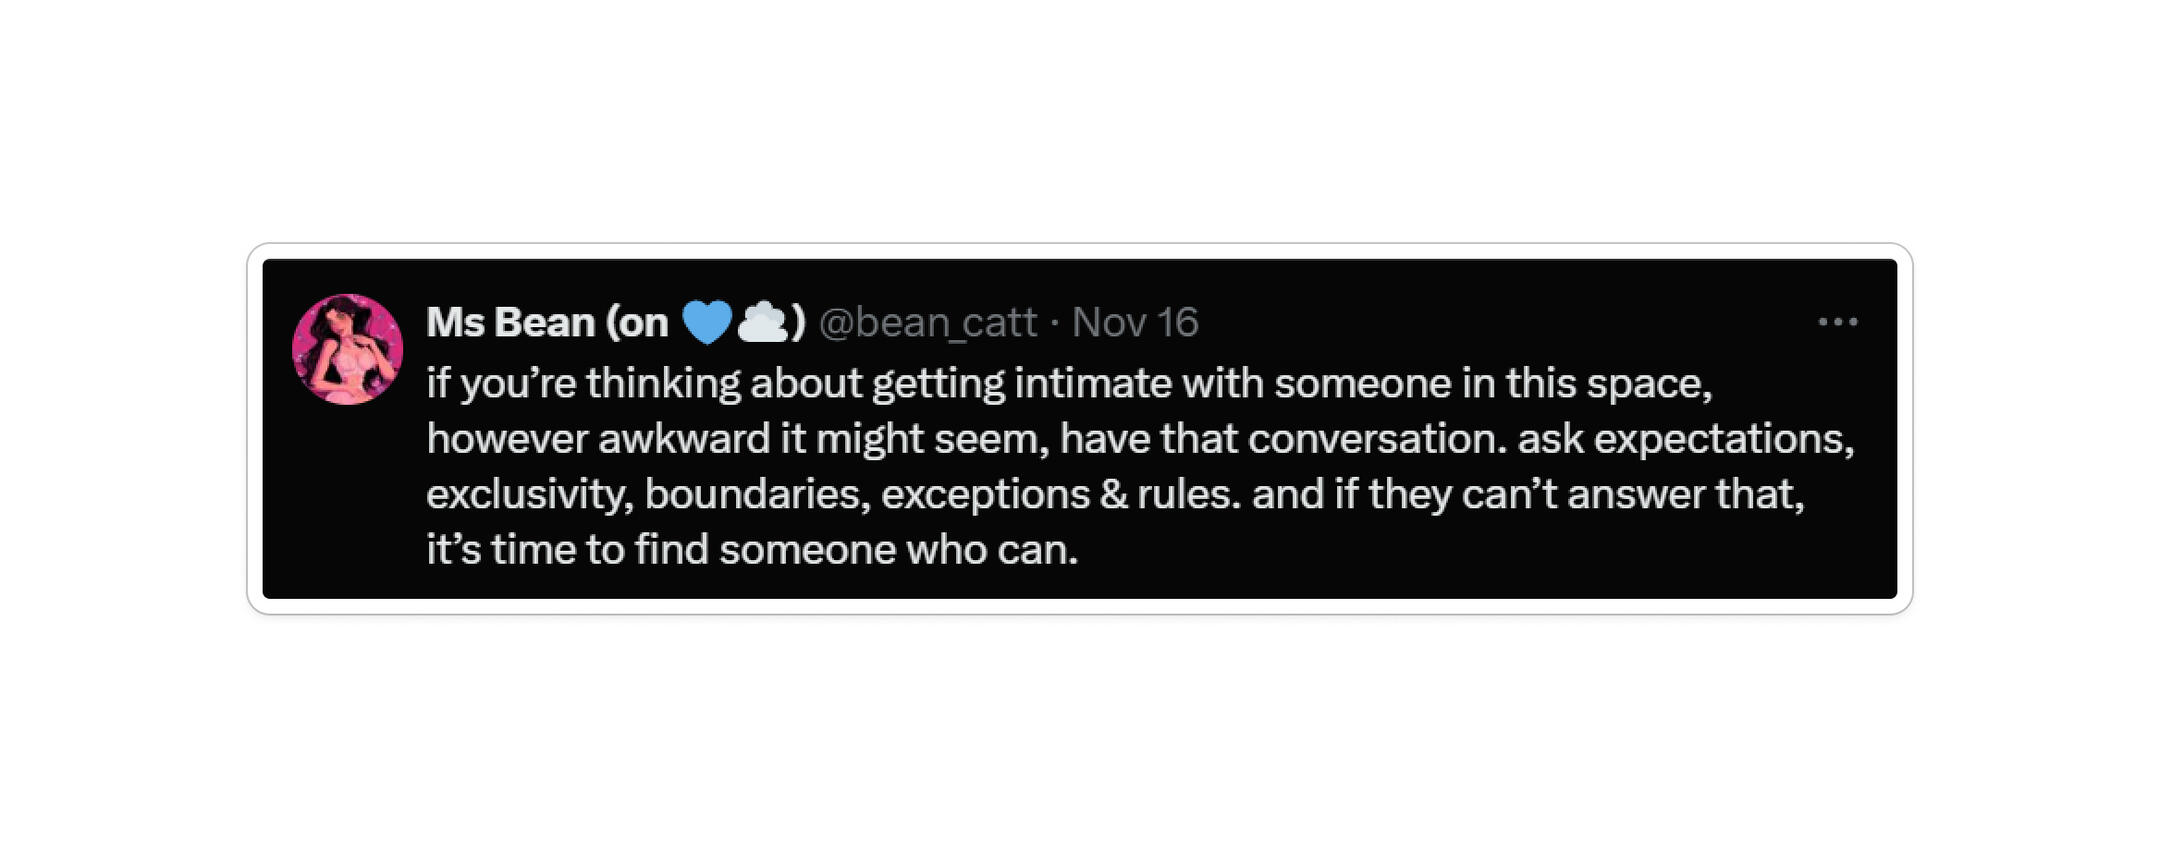Click "if you're thinking" at tweet start
Viewport: 2160px width, 865px height.
583,384
